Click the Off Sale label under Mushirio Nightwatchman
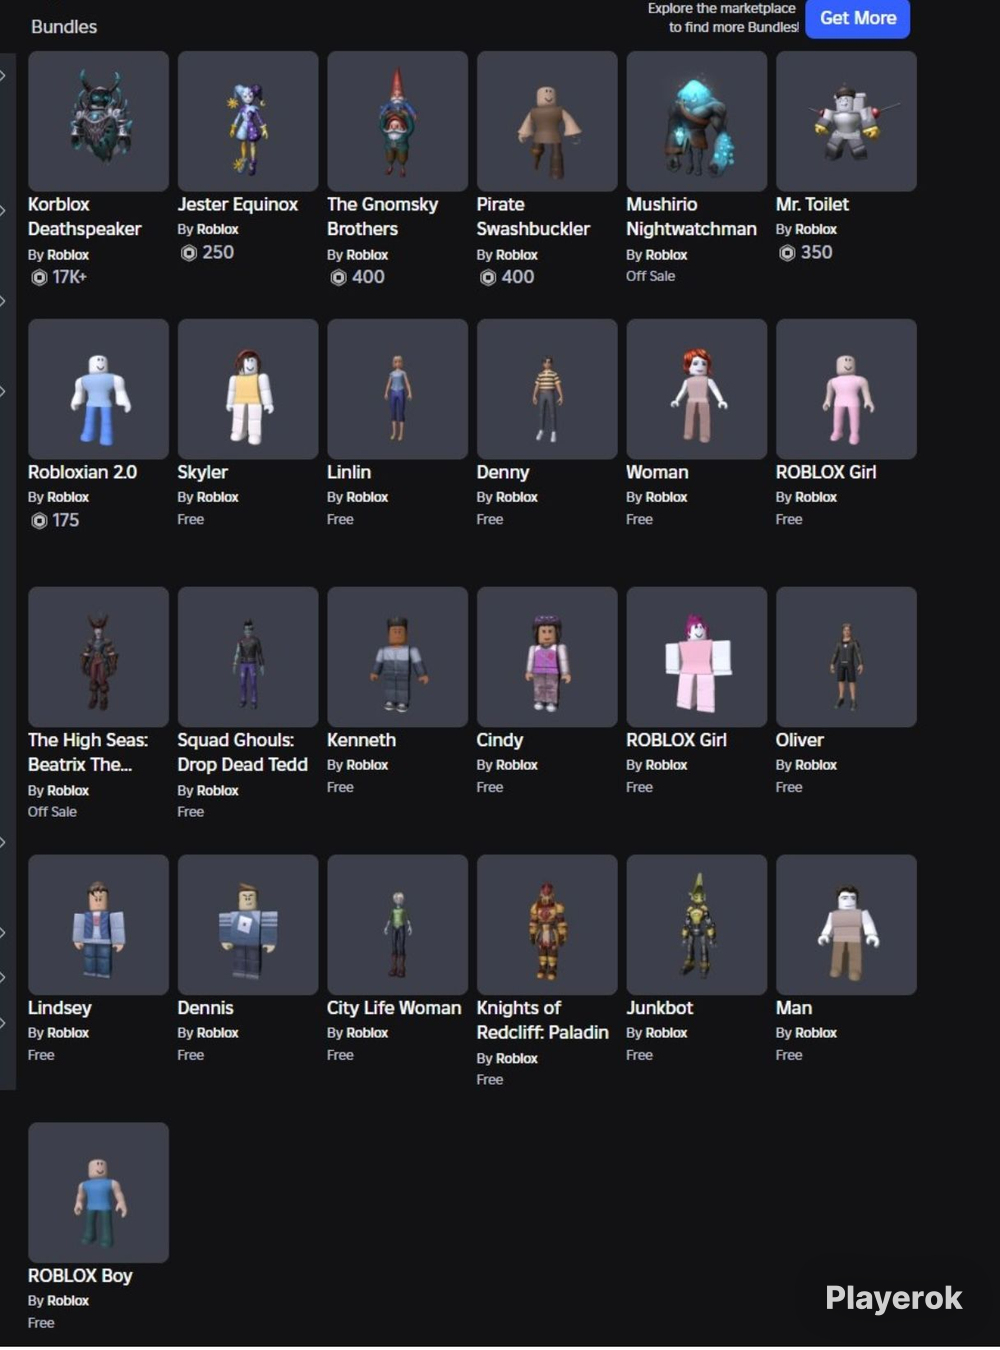Viewport: 1000px width, 1350px height. (650, 276)
